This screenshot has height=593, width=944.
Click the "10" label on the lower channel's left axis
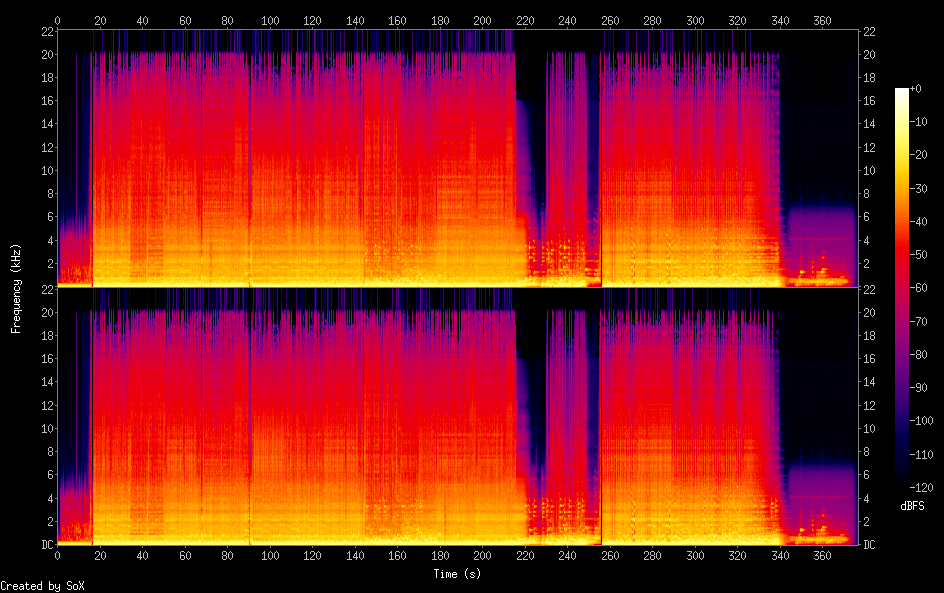[x=47, y=429]
